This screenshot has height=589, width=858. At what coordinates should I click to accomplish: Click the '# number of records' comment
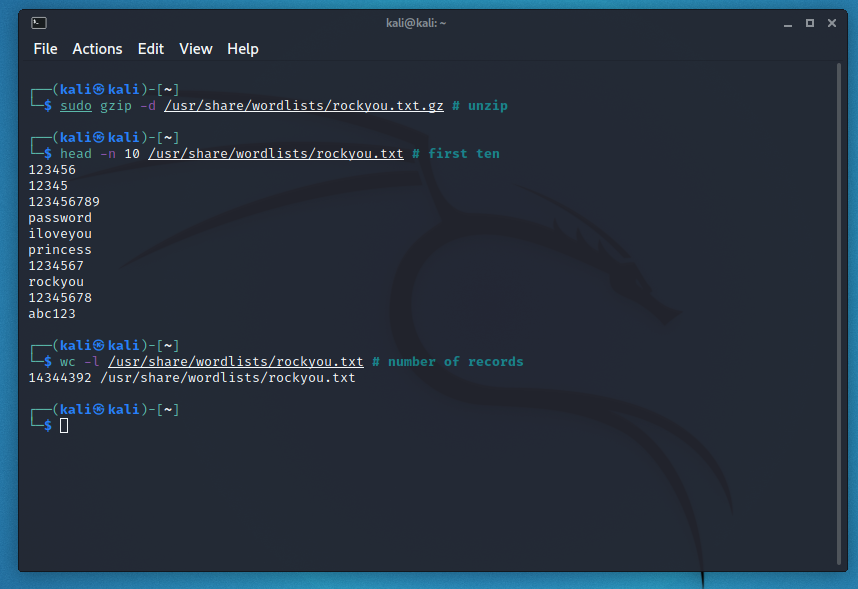[x=448, y=362]
